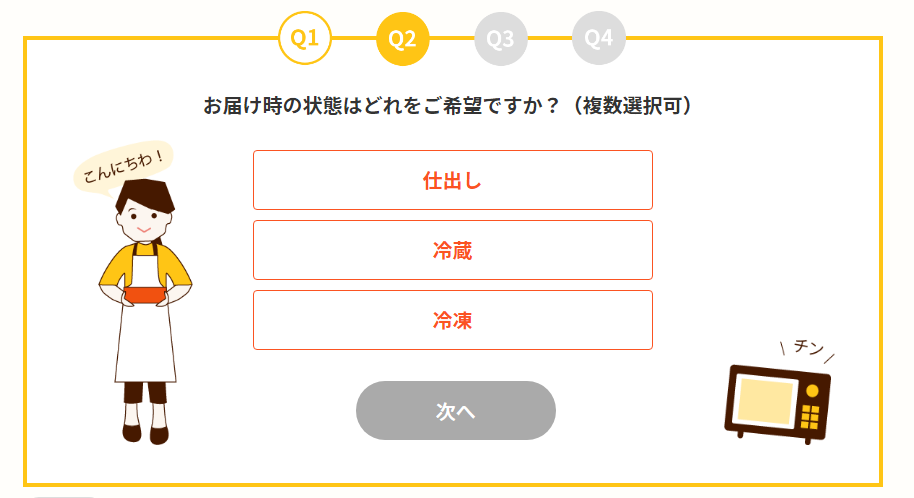Click the チン sound text above the microwave
This screenshot has height=498, width=914.
point(808,348)
